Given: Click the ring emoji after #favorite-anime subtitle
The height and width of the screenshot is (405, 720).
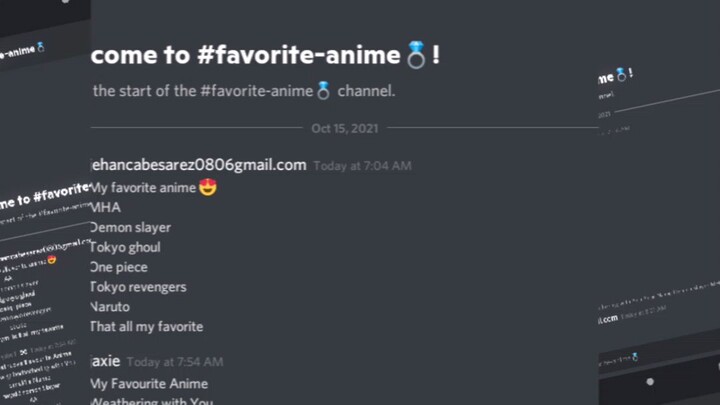Looking at the screenshot, I should click(x=323, y=91).
